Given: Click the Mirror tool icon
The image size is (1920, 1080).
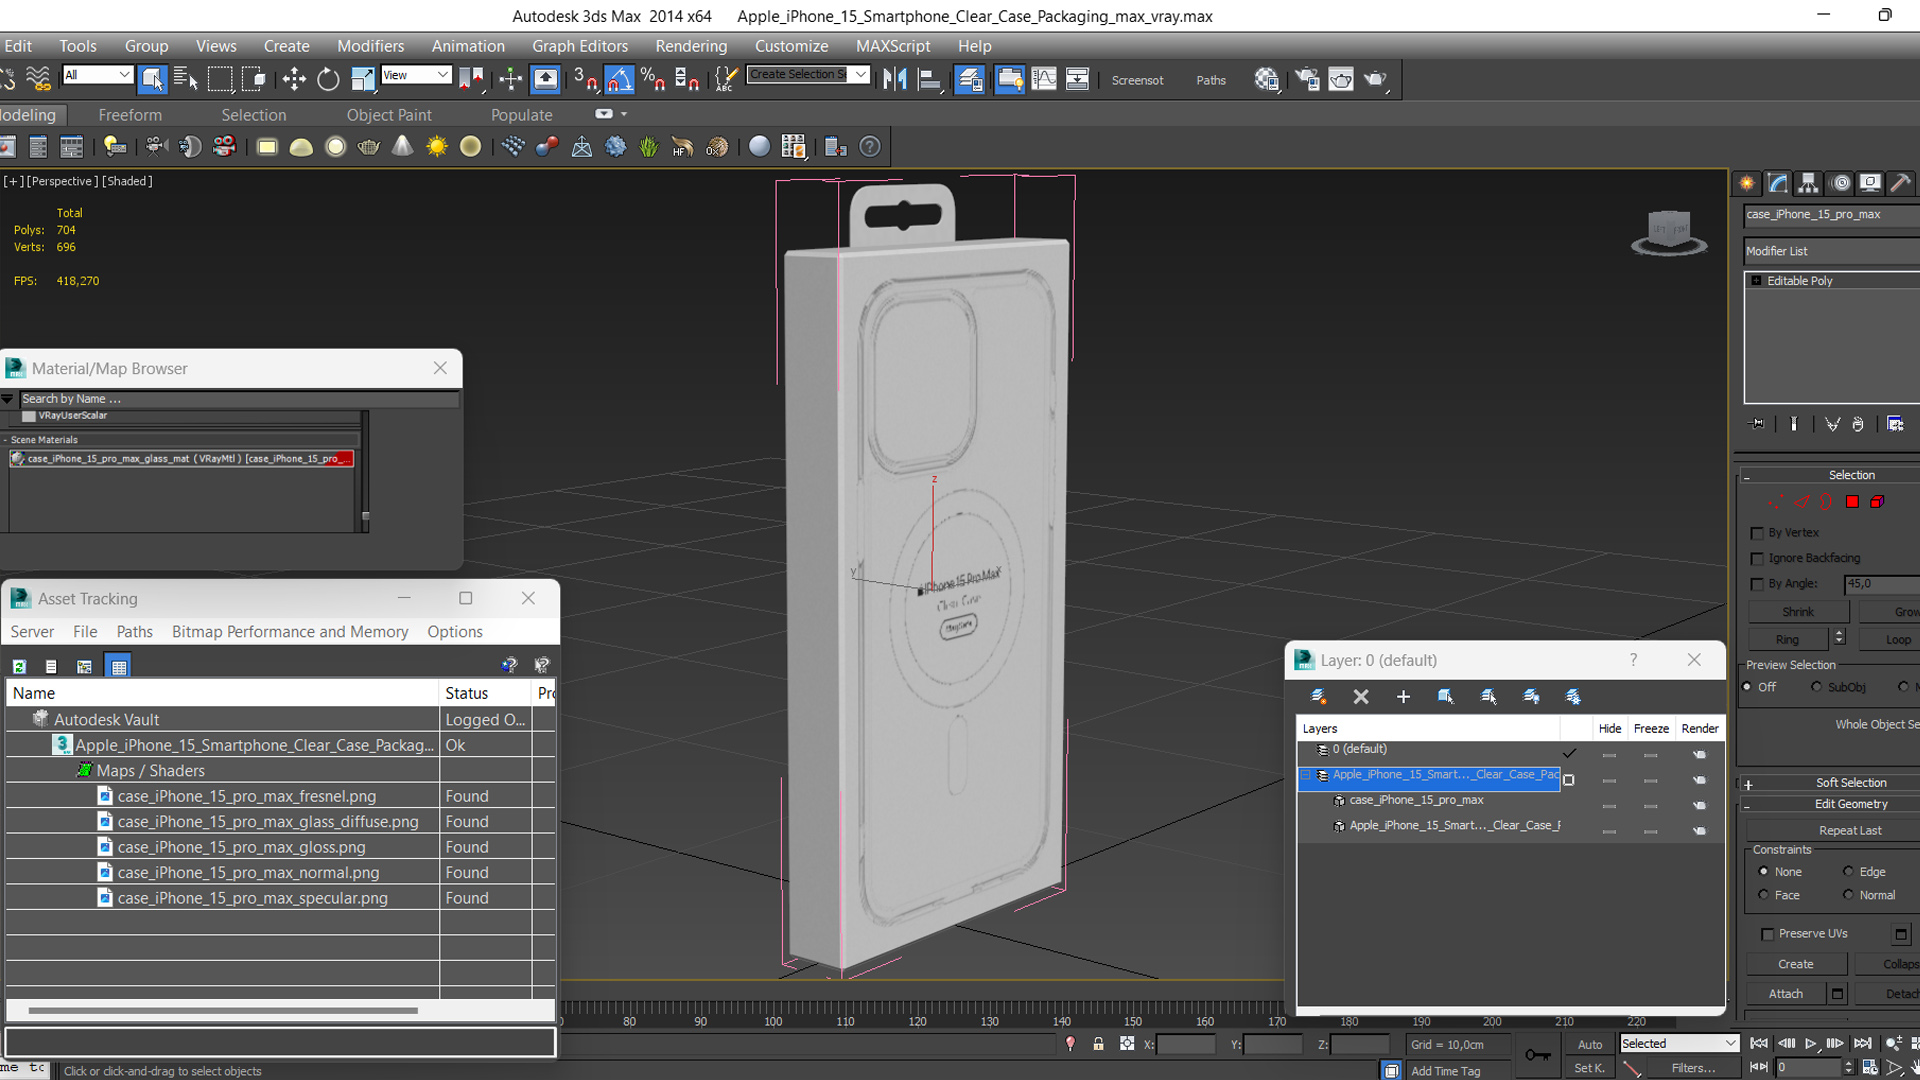Looking at the screenshot, I should click(895, 79).
